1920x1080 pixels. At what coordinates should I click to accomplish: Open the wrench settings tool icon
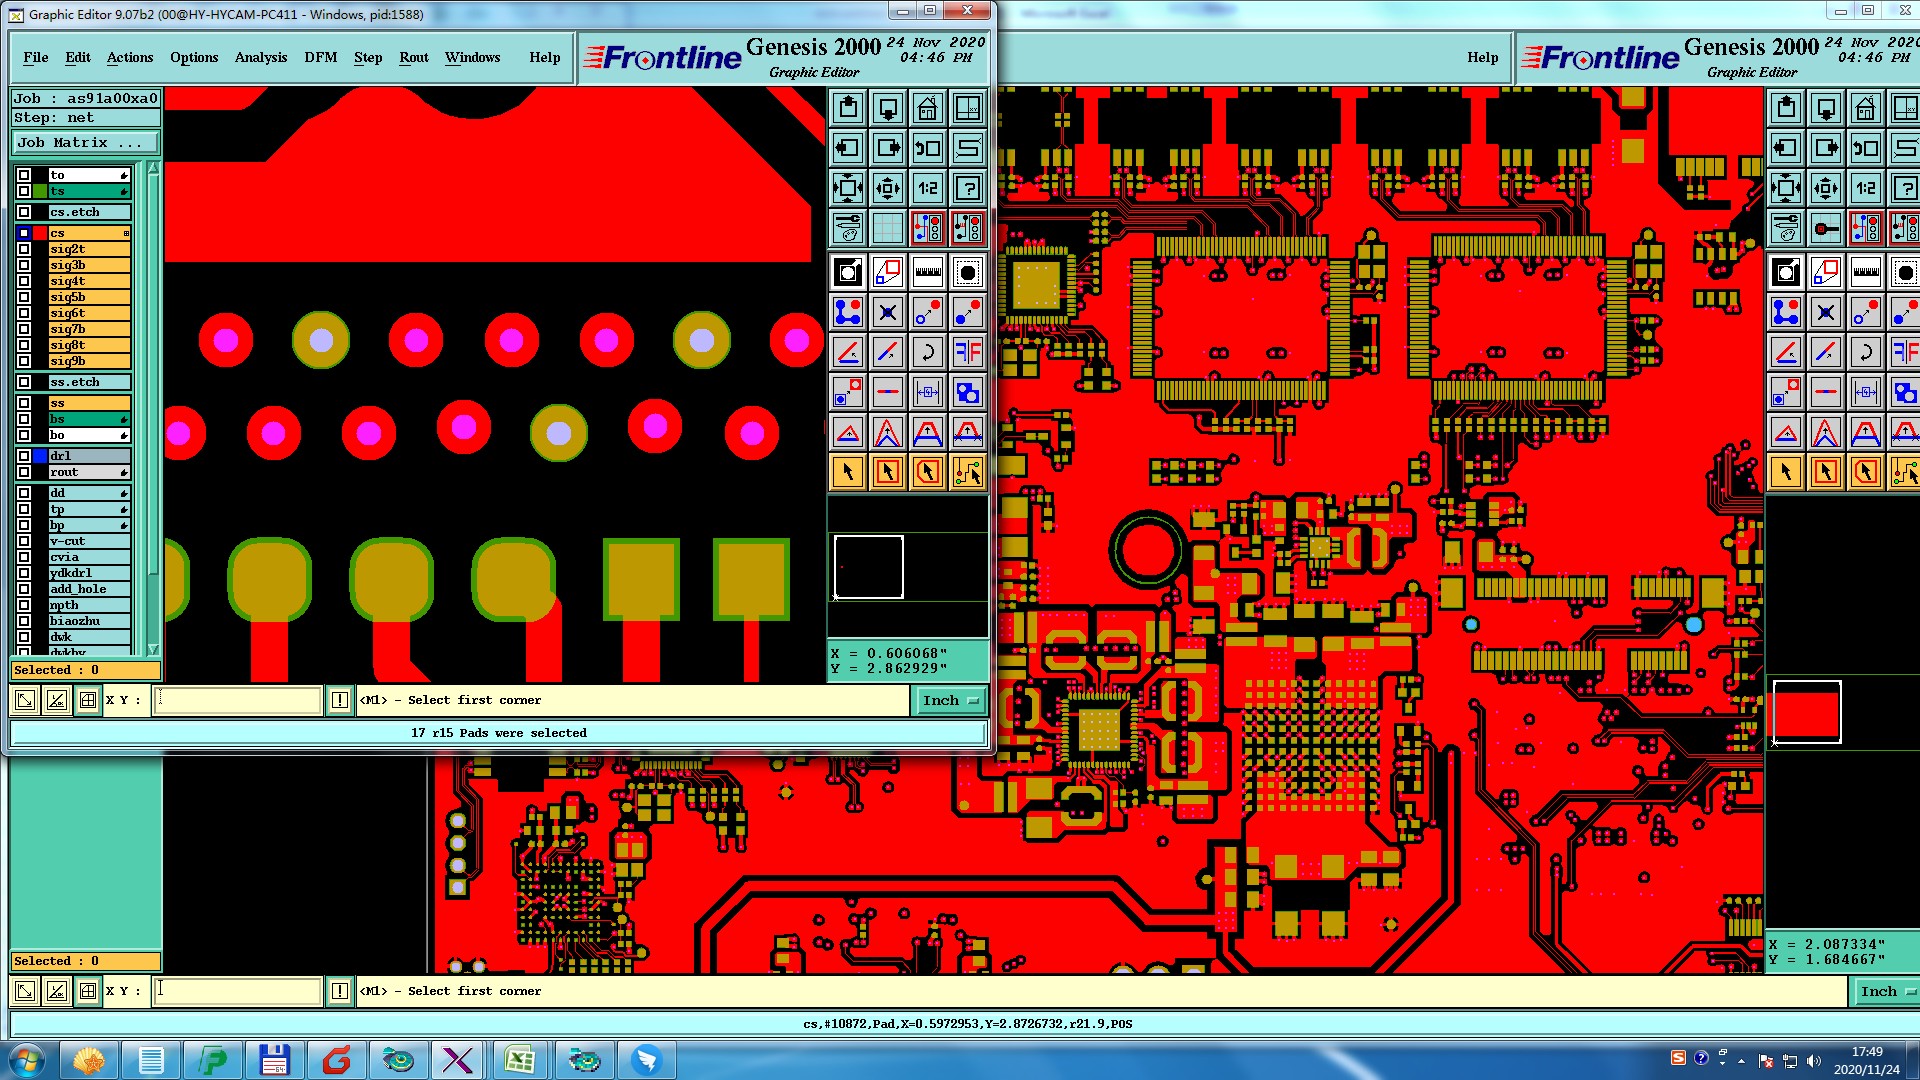click(x=847, y=228)
